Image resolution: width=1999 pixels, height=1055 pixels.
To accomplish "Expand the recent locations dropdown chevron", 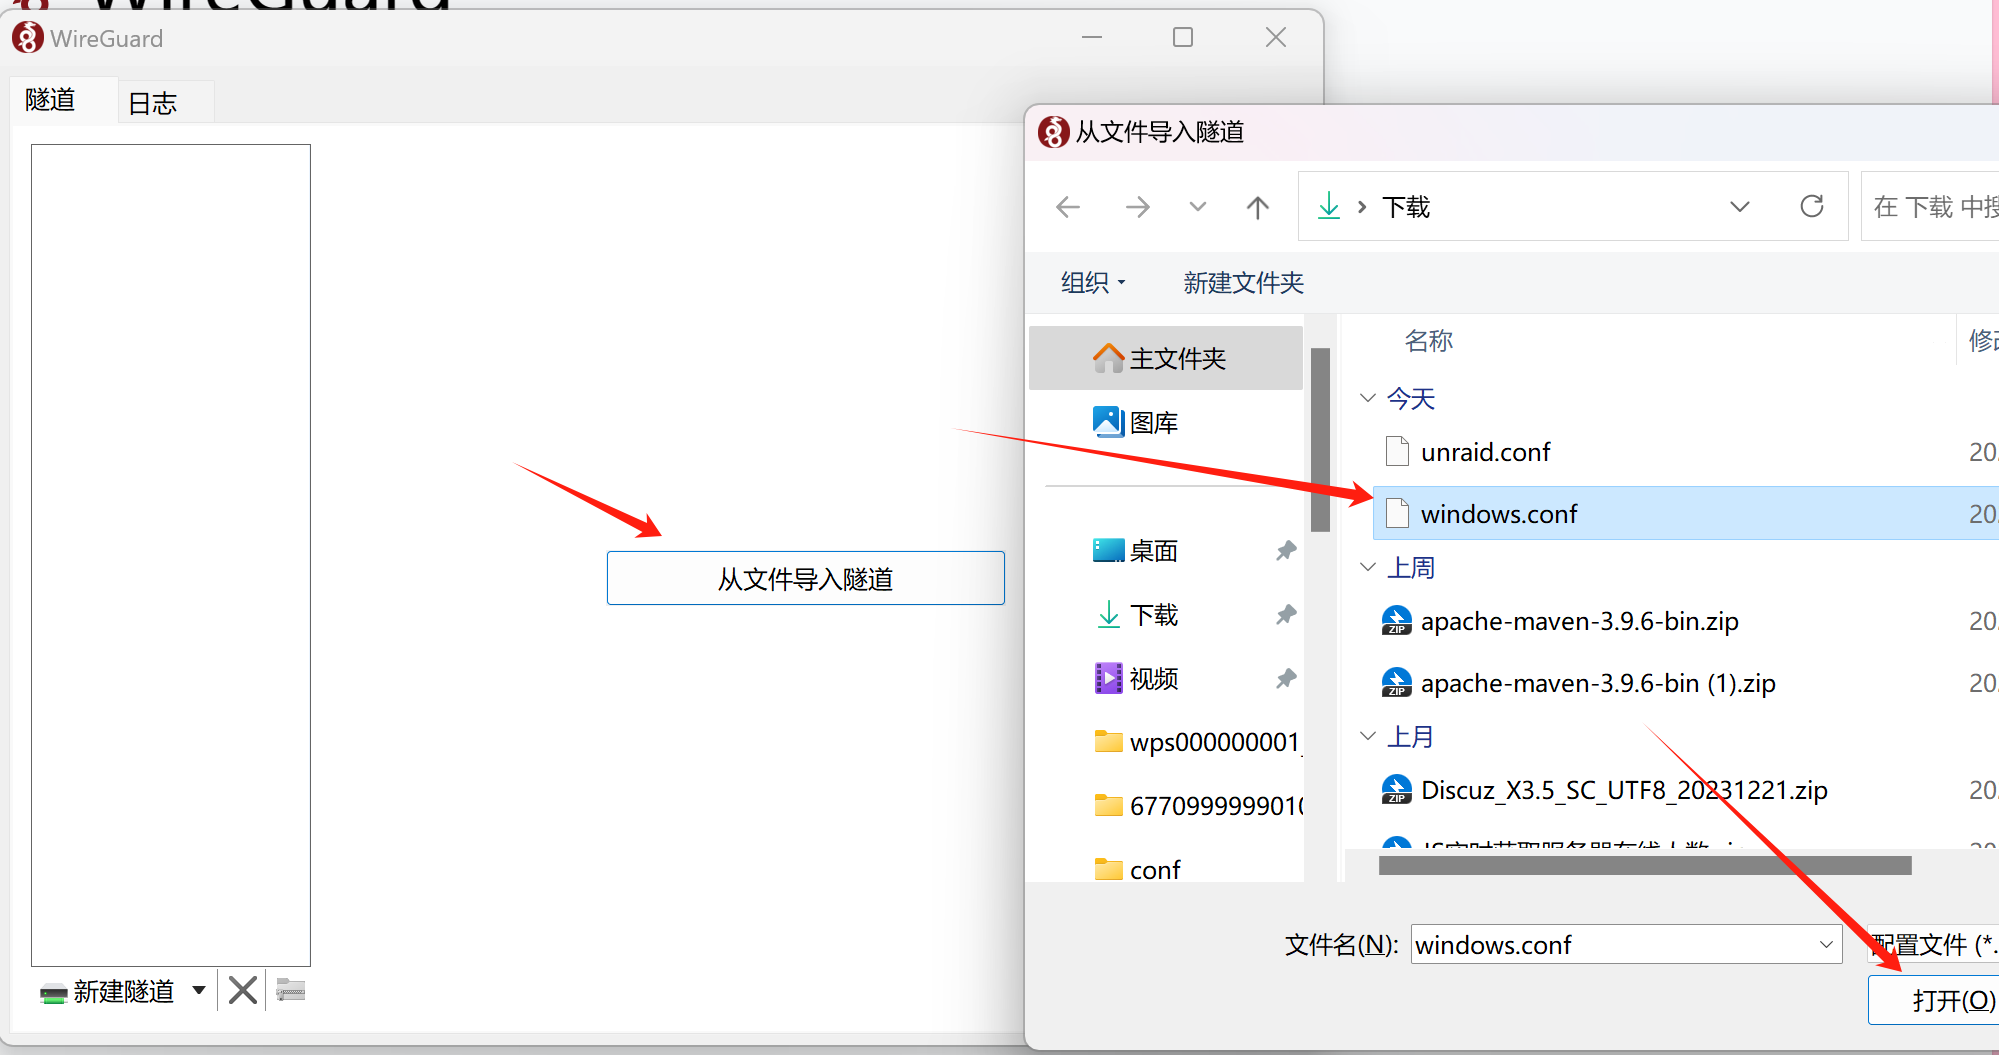I will (x=1197, y=207).
